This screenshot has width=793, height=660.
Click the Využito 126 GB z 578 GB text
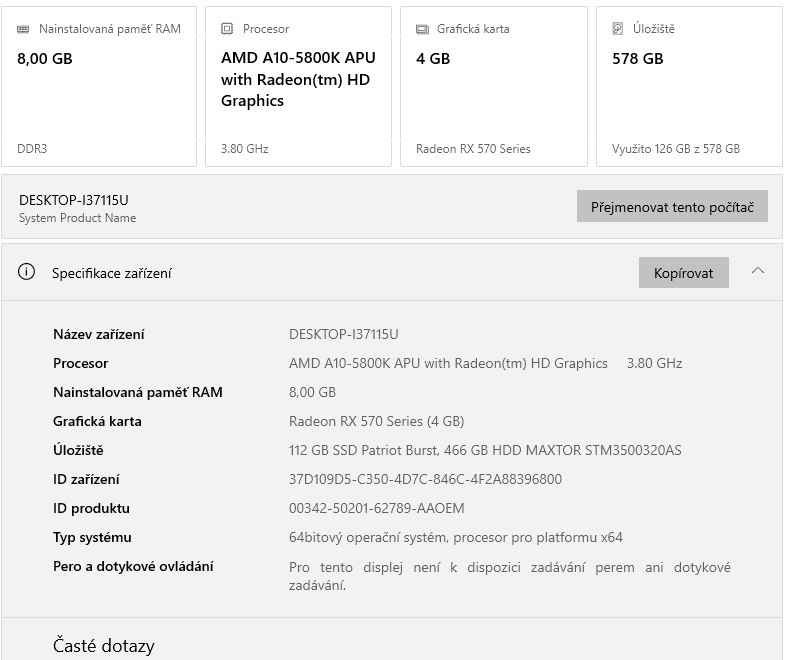675,149
